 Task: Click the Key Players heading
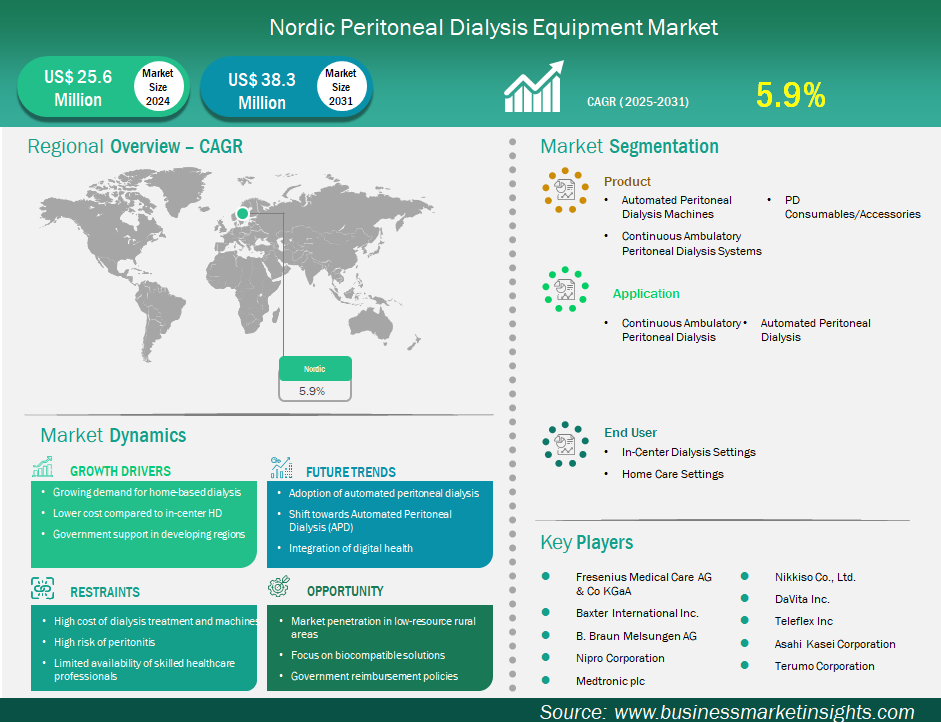pos(587,542)
